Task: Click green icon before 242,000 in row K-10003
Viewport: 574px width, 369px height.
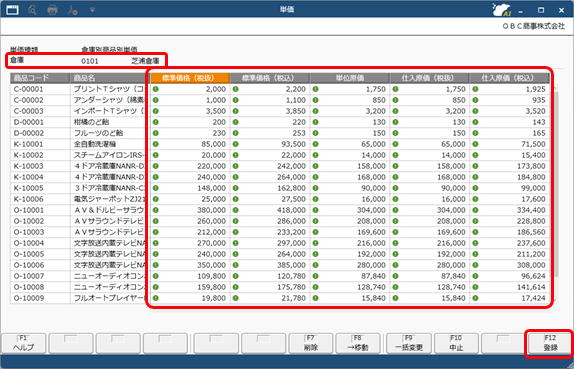Action: coord(235,166)
